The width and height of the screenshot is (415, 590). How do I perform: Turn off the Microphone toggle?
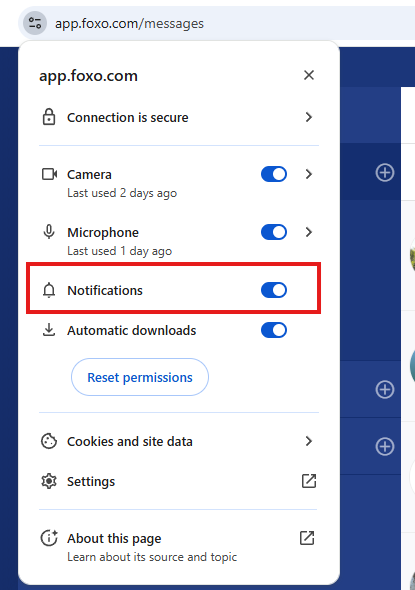(x=274, y=232)
